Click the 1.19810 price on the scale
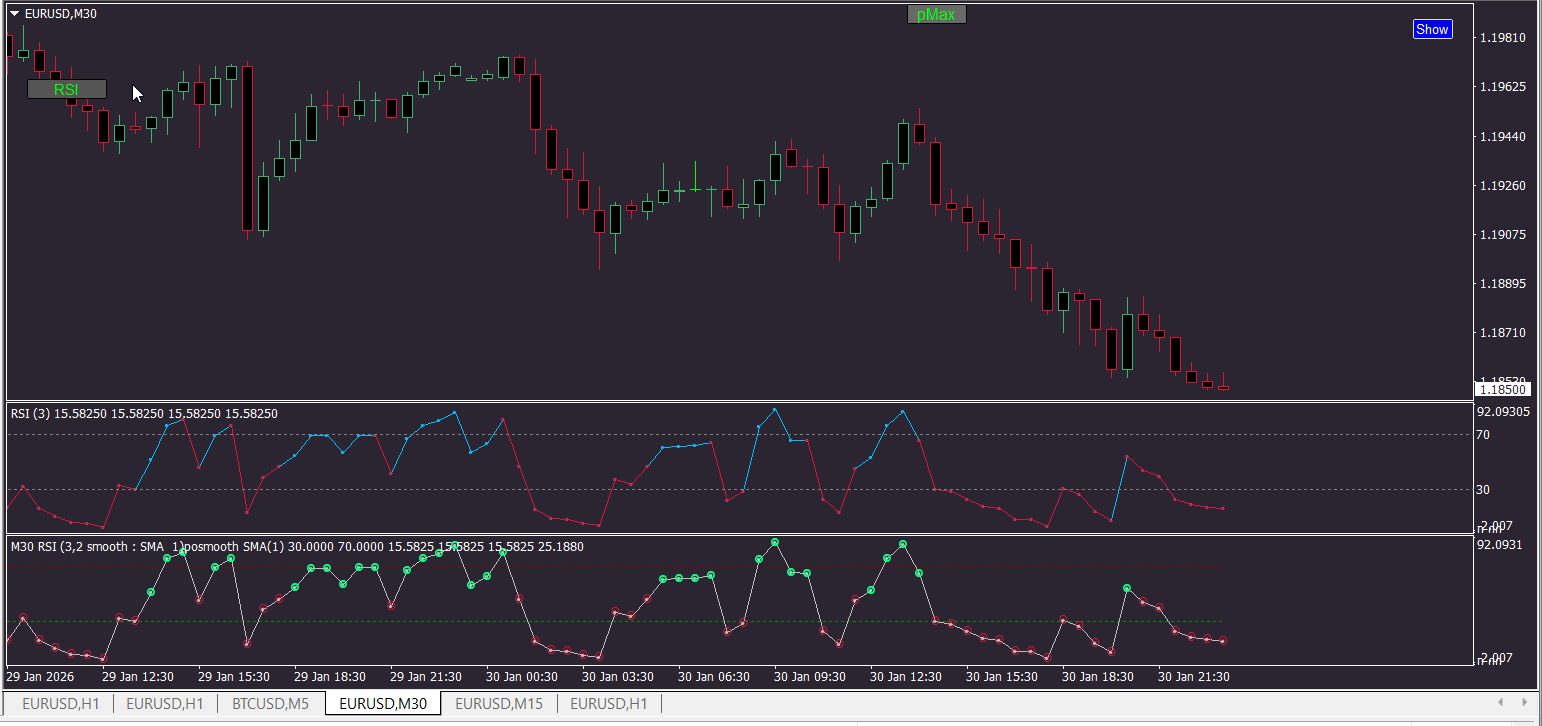Viewport: 1542px width, 726px height. [x=1502, y=38]
